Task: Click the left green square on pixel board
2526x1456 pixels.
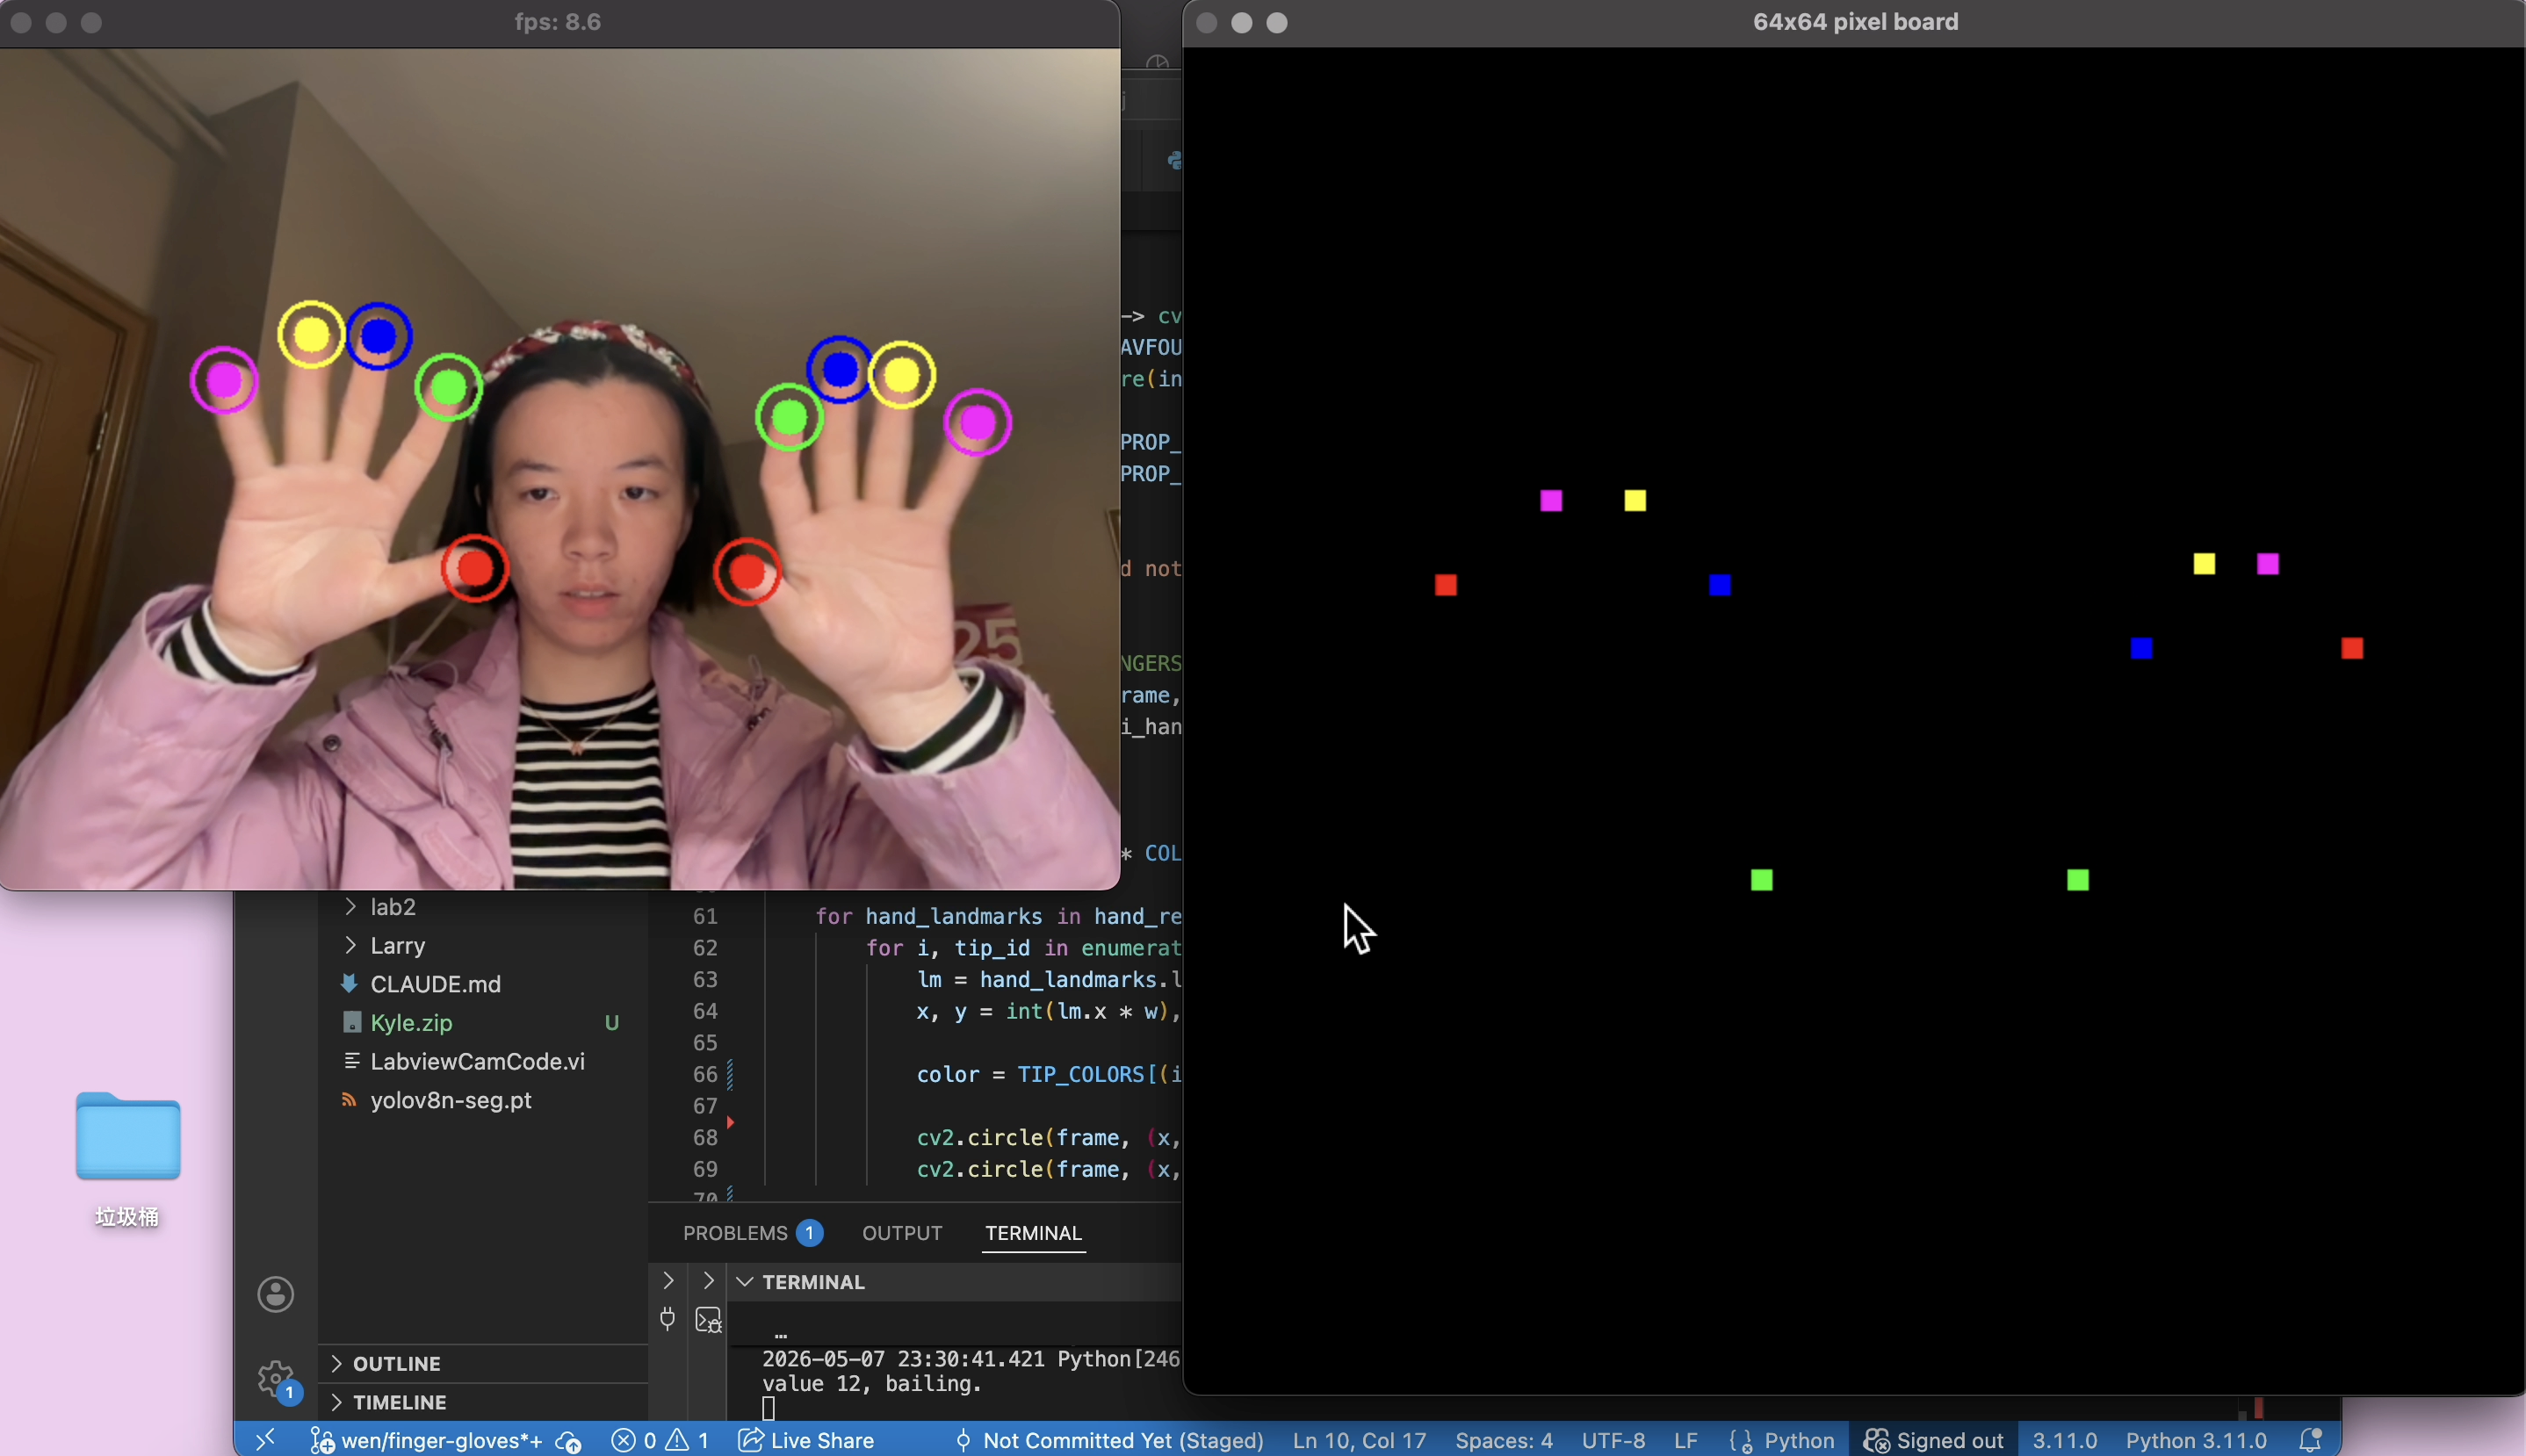Action: [1762, 880]
